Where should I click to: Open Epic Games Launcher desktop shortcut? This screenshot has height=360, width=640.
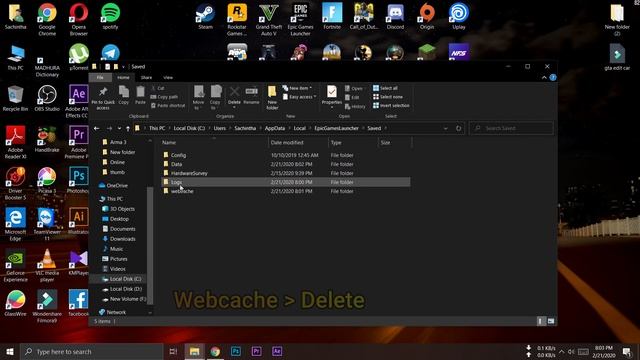300,20
